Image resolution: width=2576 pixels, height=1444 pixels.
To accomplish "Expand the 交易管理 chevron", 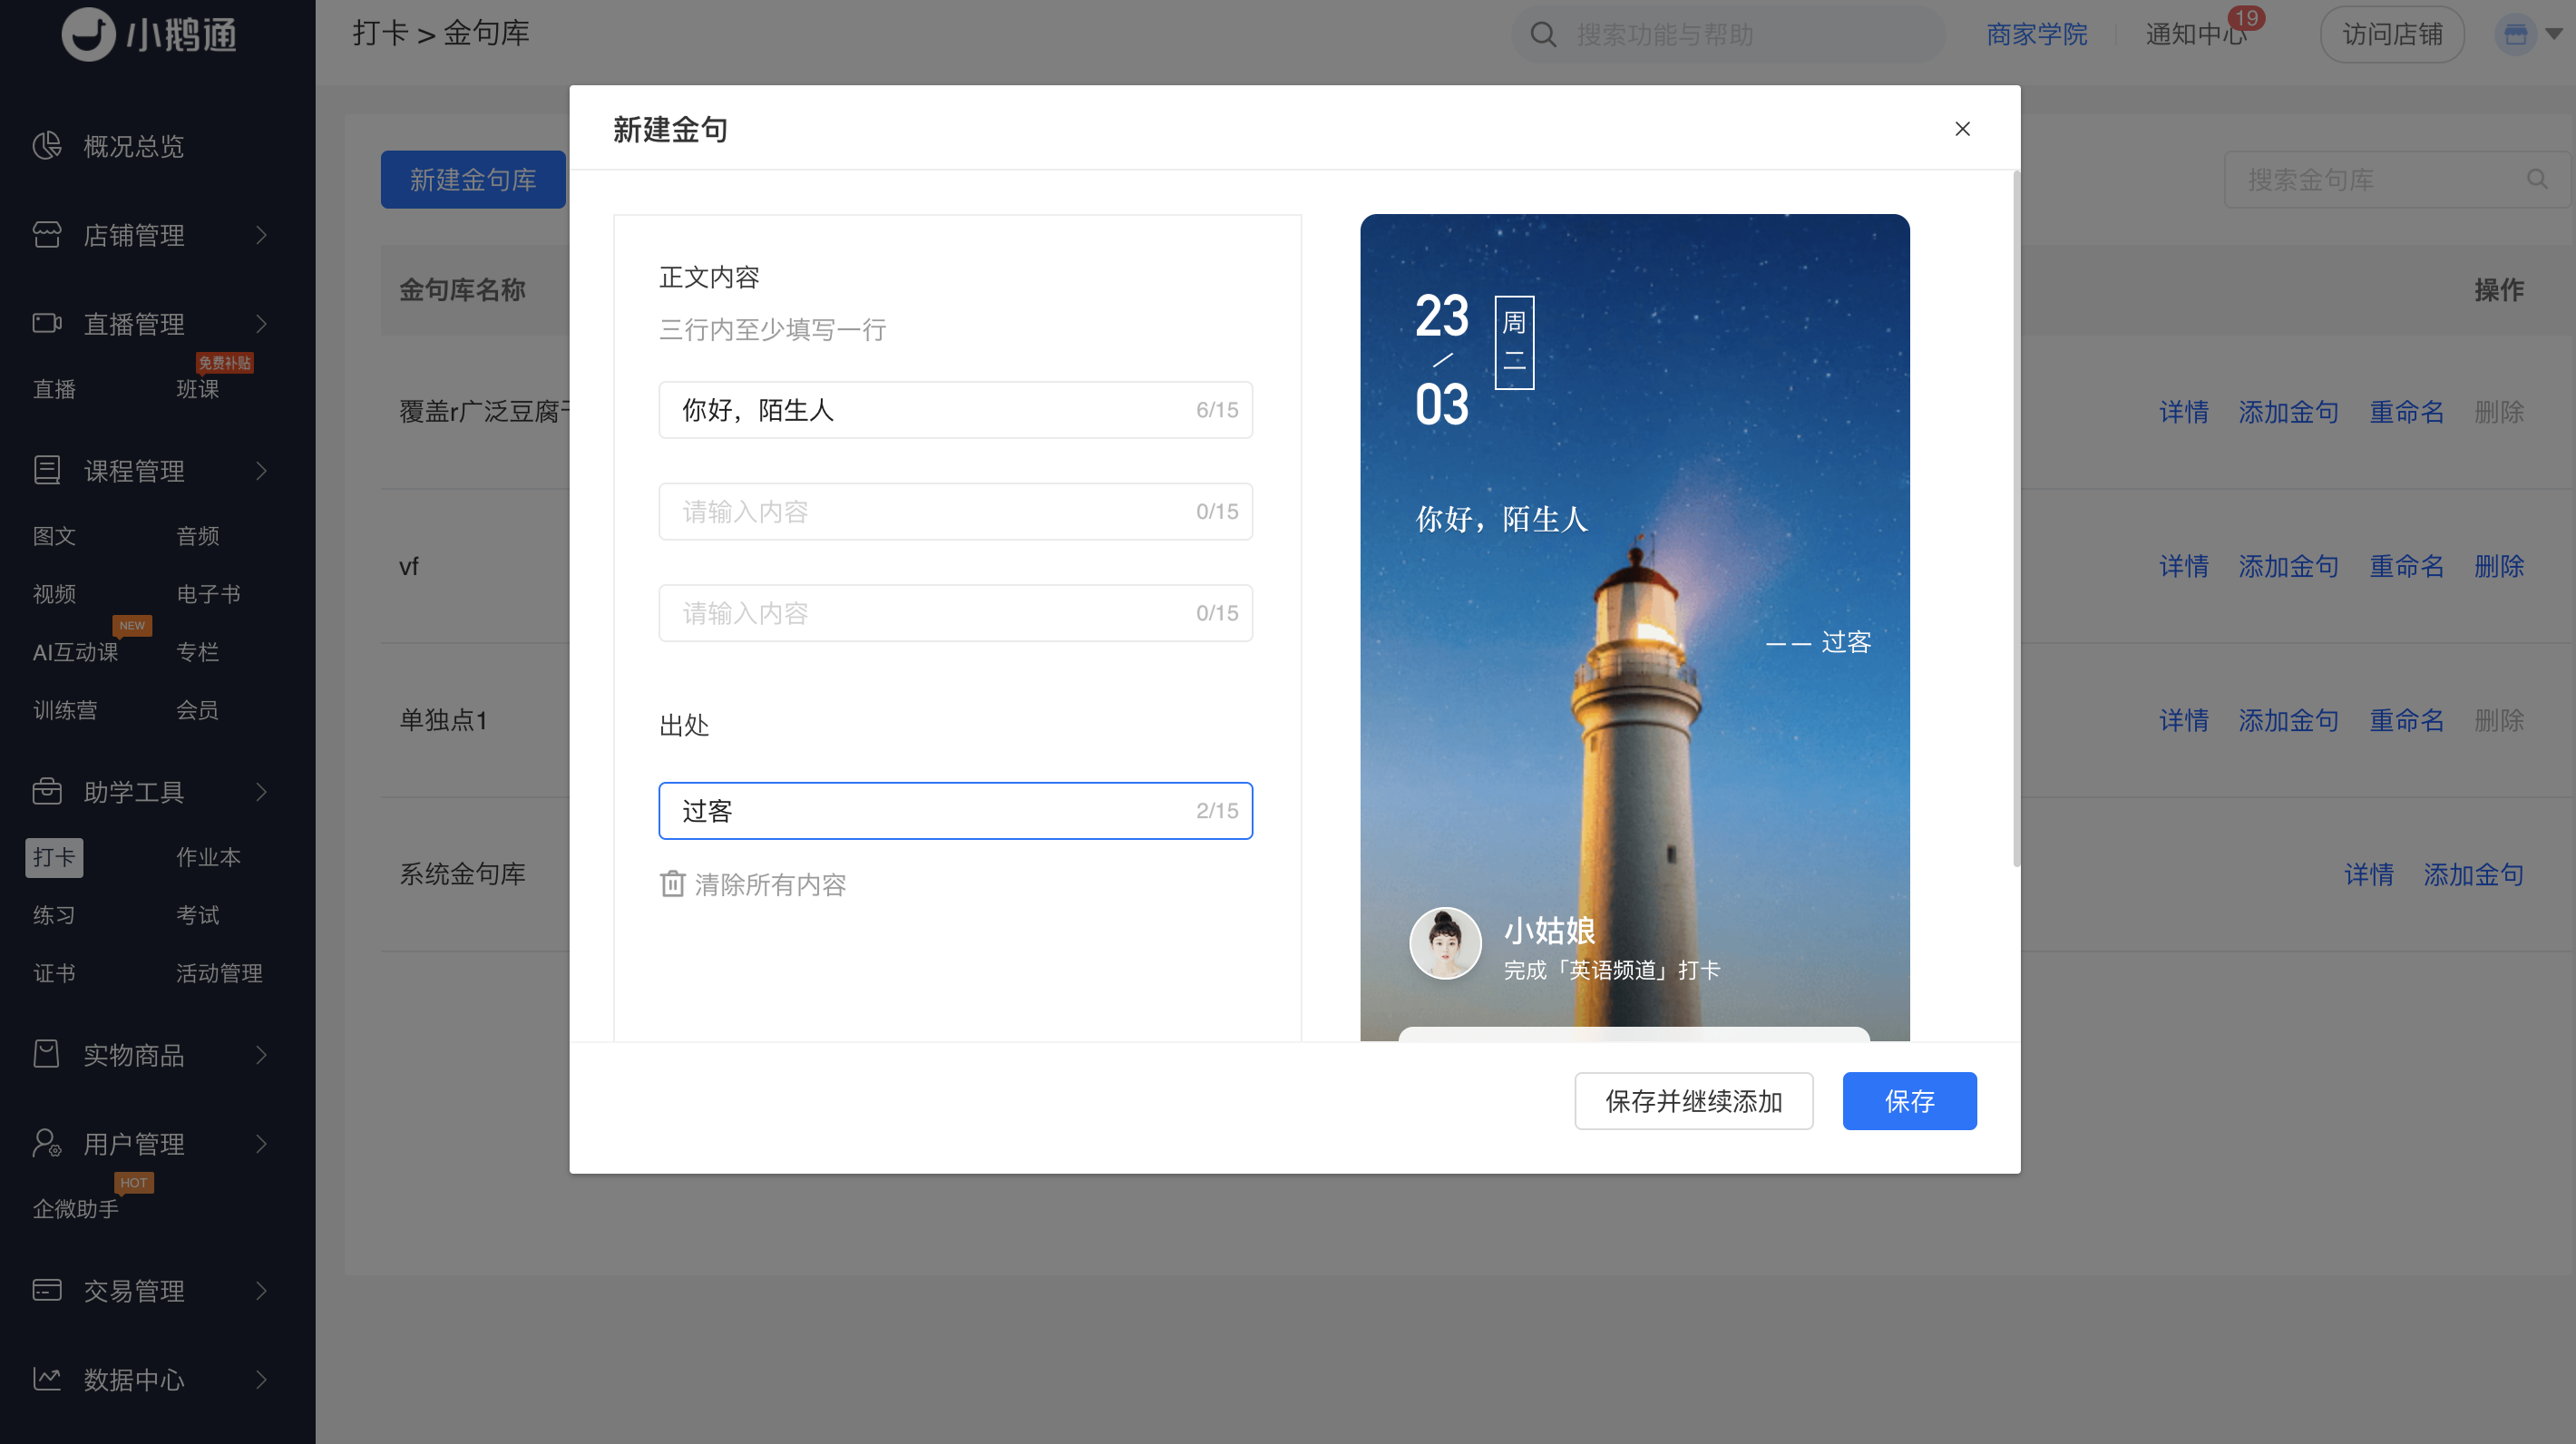I will [261, 1290].
